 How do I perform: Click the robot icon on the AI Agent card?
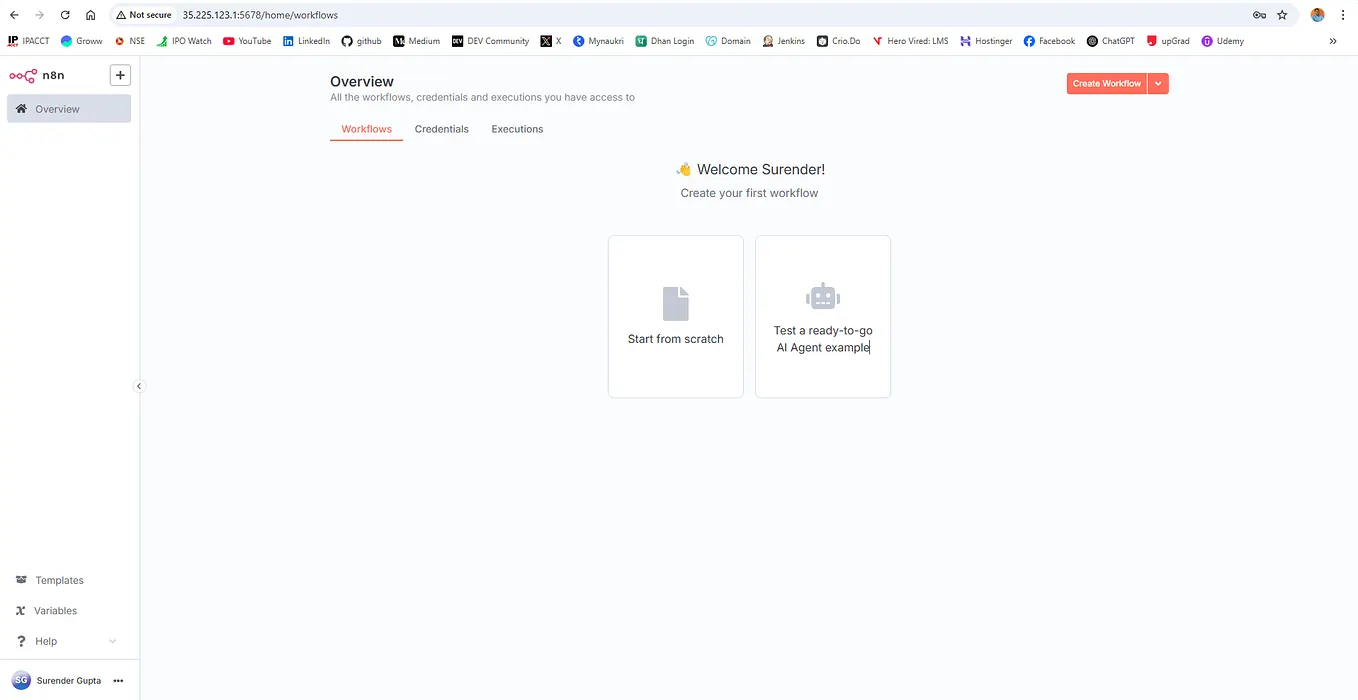coord(822,295)
